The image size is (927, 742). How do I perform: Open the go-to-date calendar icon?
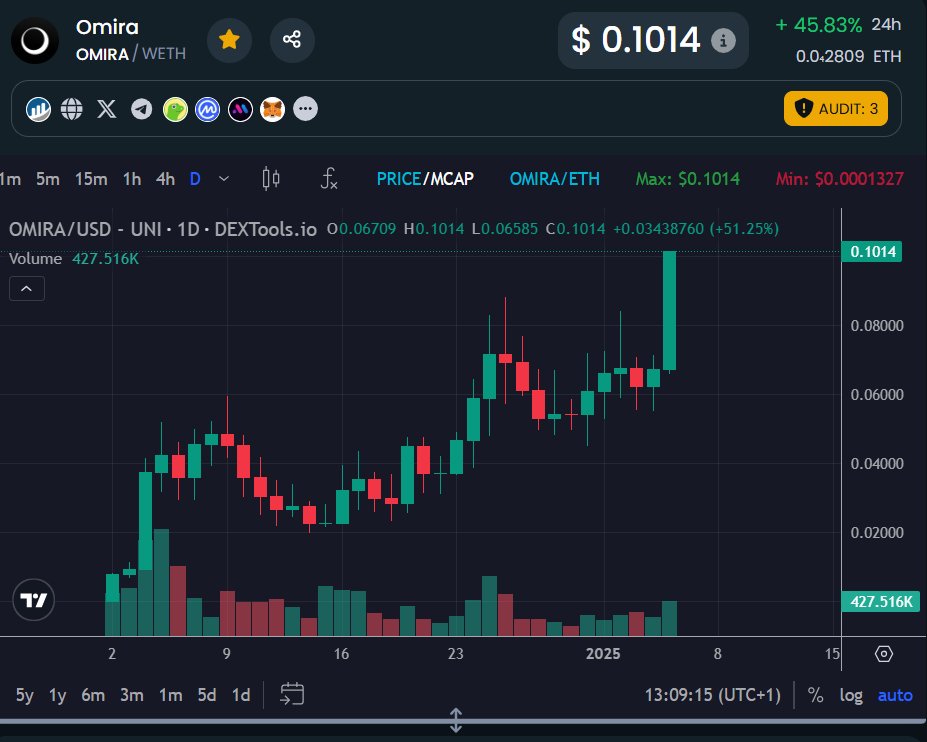pos(292,694)
